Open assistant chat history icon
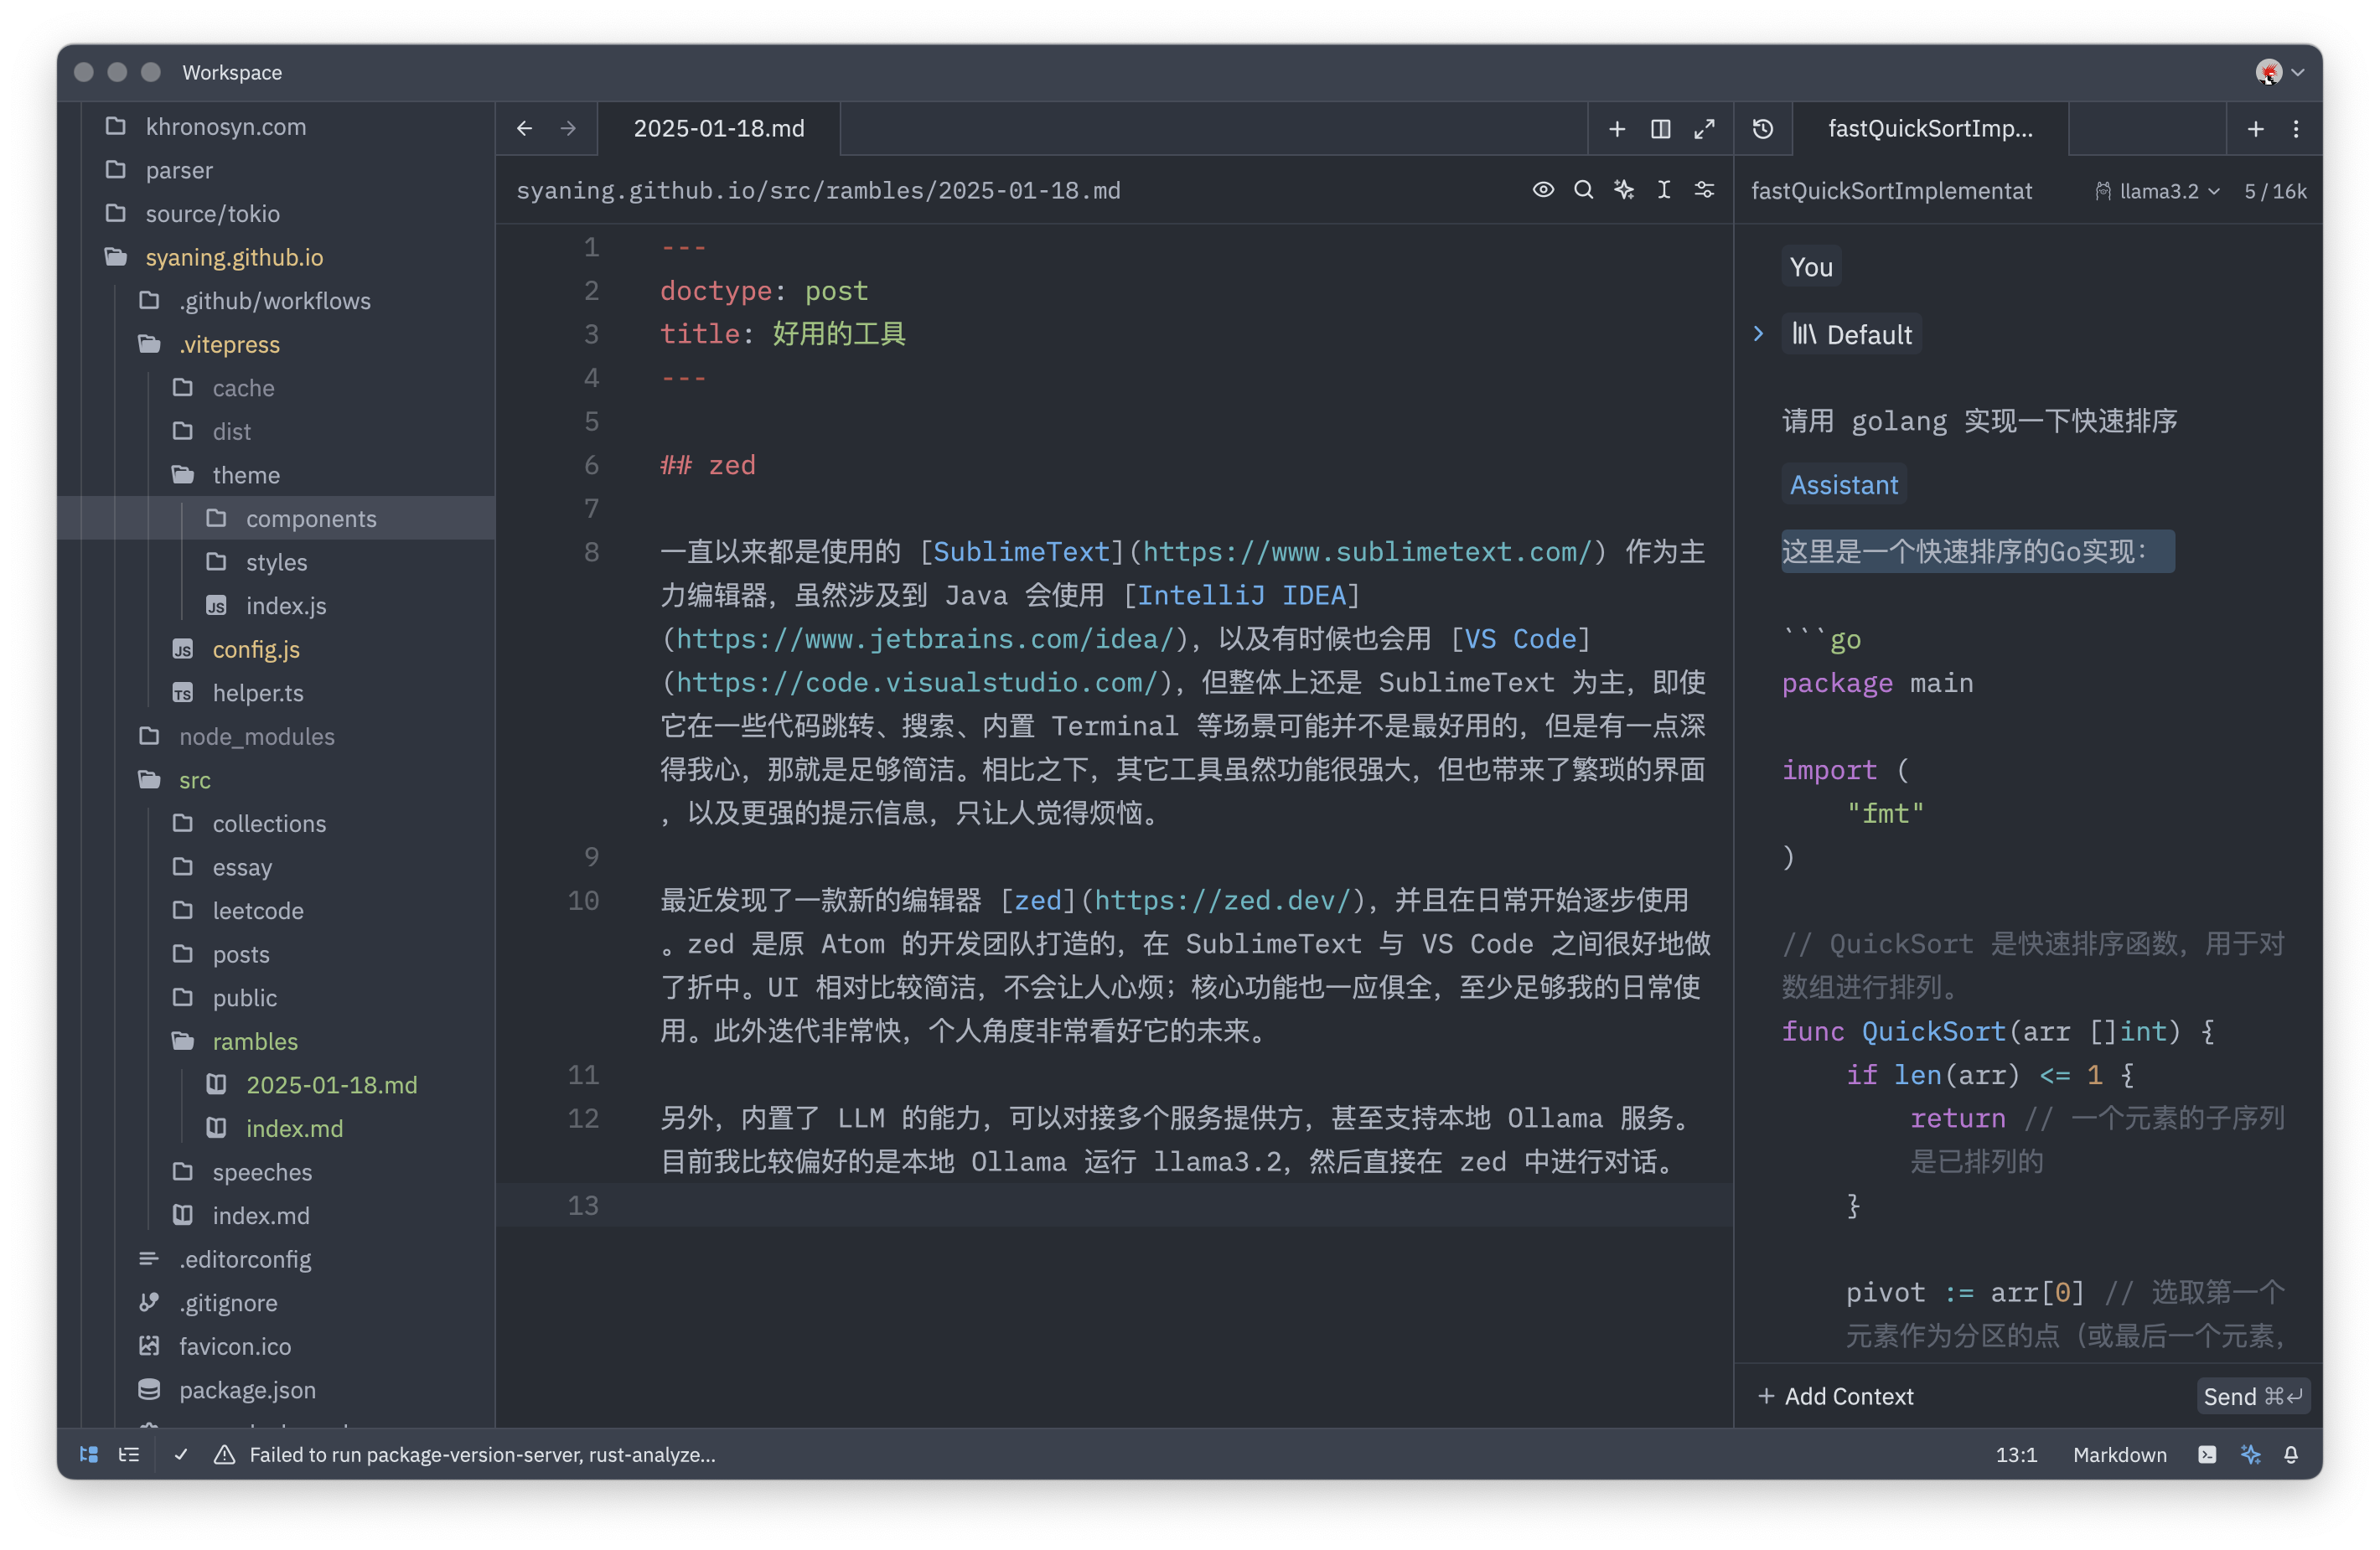Viewport: 2380px width, 1550px height. click(1763, 129)
